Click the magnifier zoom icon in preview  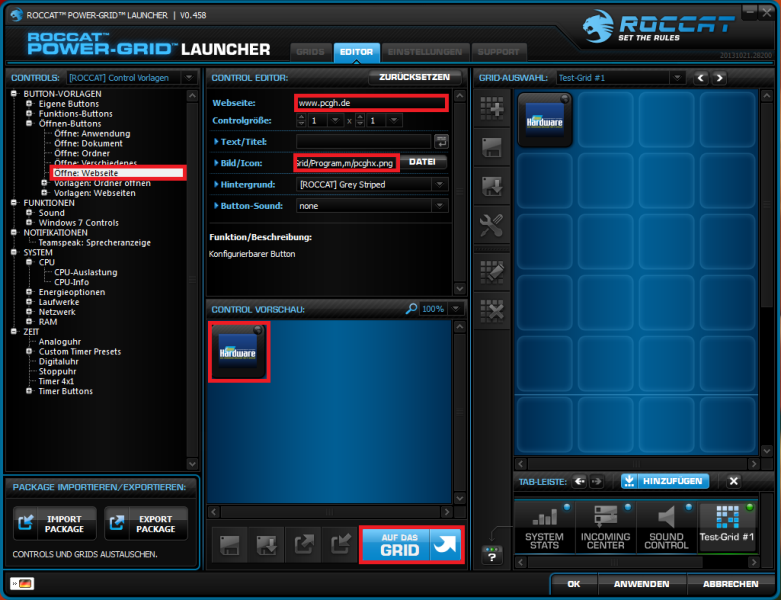click(x=411, y=309)
